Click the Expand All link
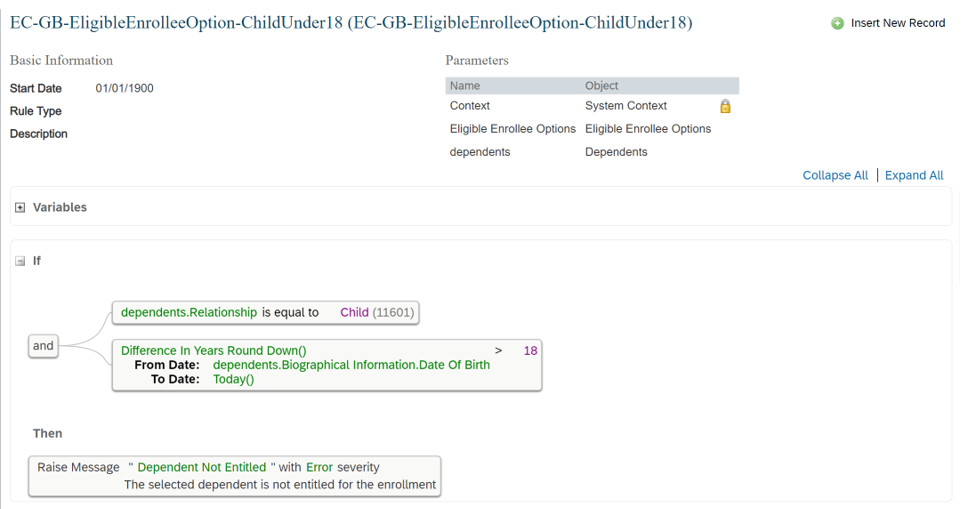Screen dimensions: 964x509 pyautogui.click(x=914, y=175)
